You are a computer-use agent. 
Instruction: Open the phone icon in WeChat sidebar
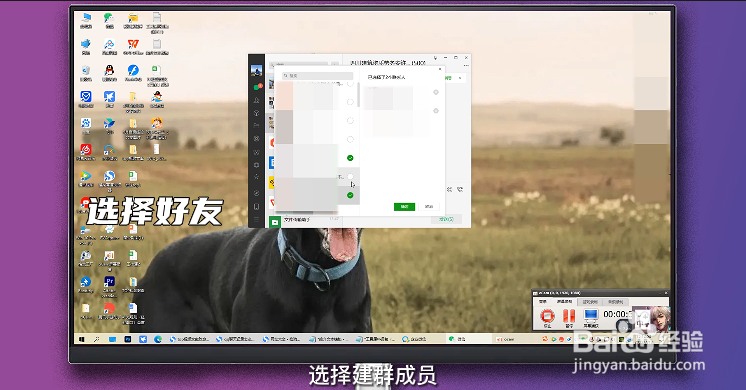(x=256, y=206)
